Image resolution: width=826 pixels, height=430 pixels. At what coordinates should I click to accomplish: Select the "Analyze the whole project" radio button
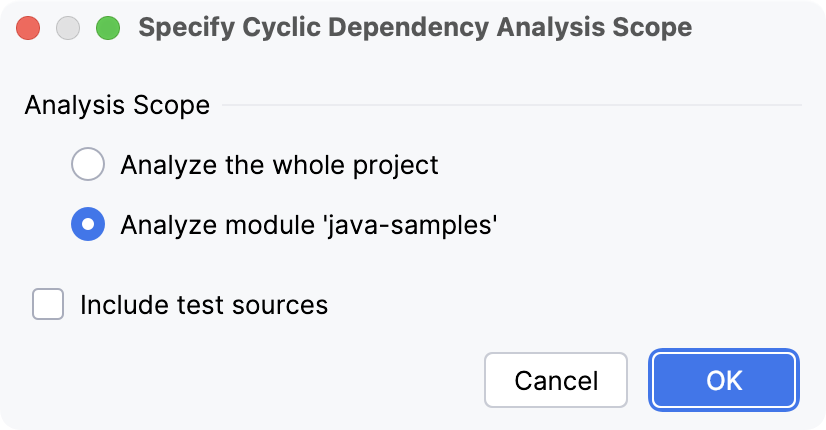click(88, 164)
